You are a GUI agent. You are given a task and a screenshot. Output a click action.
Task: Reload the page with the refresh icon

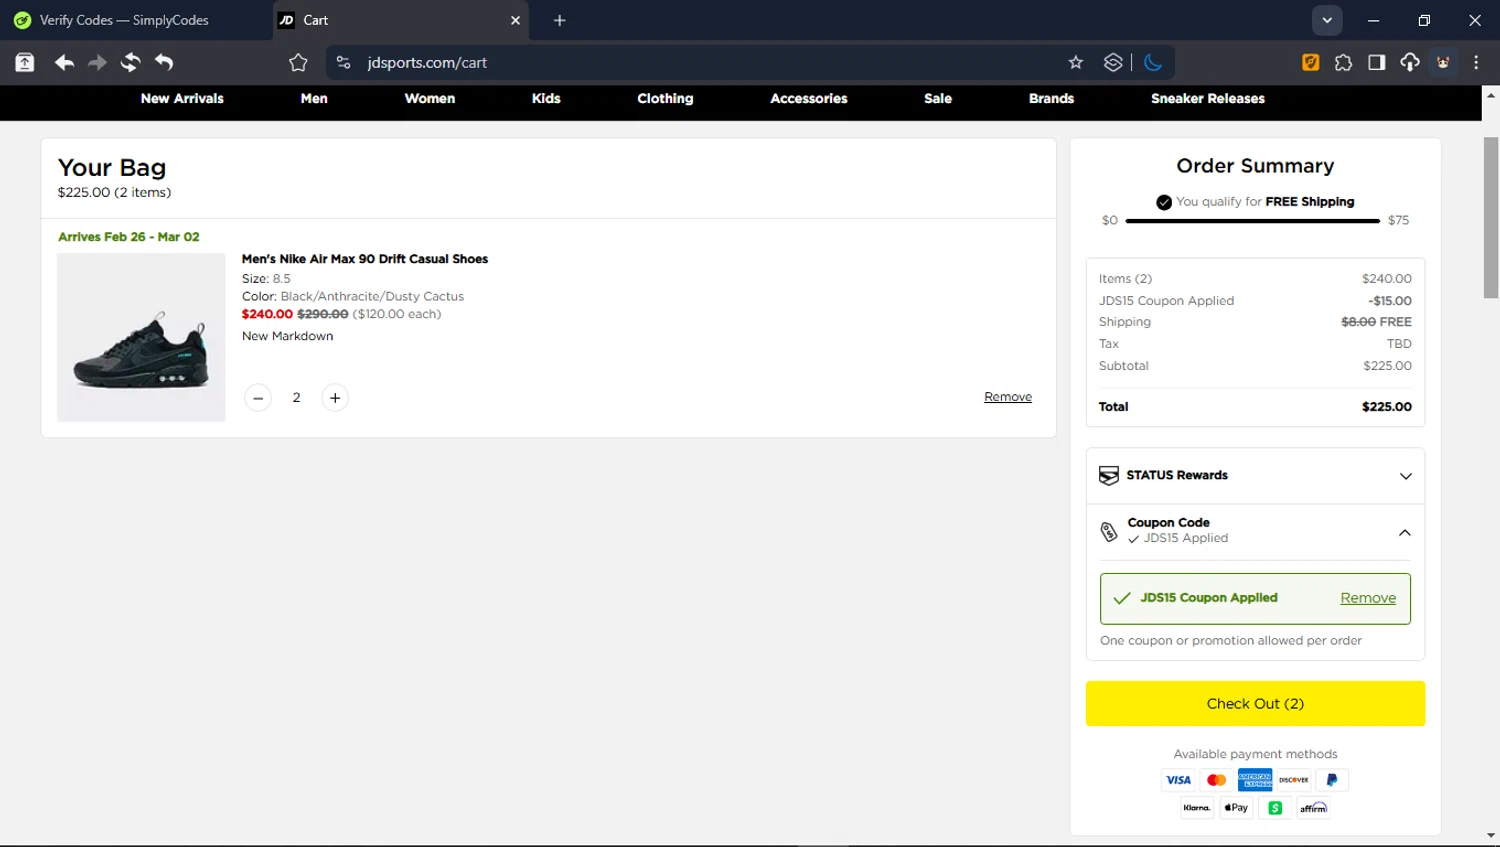click(130, 63)
